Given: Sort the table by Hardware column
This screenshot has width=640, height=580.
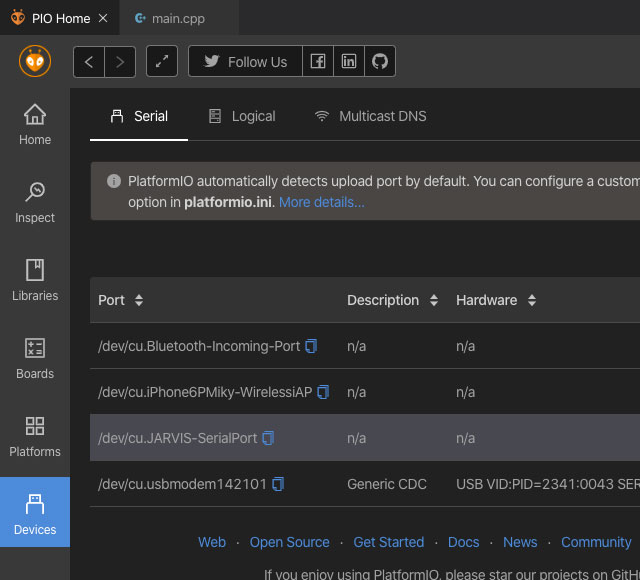Looking at the screenshot, I should [x=532, y=300].
